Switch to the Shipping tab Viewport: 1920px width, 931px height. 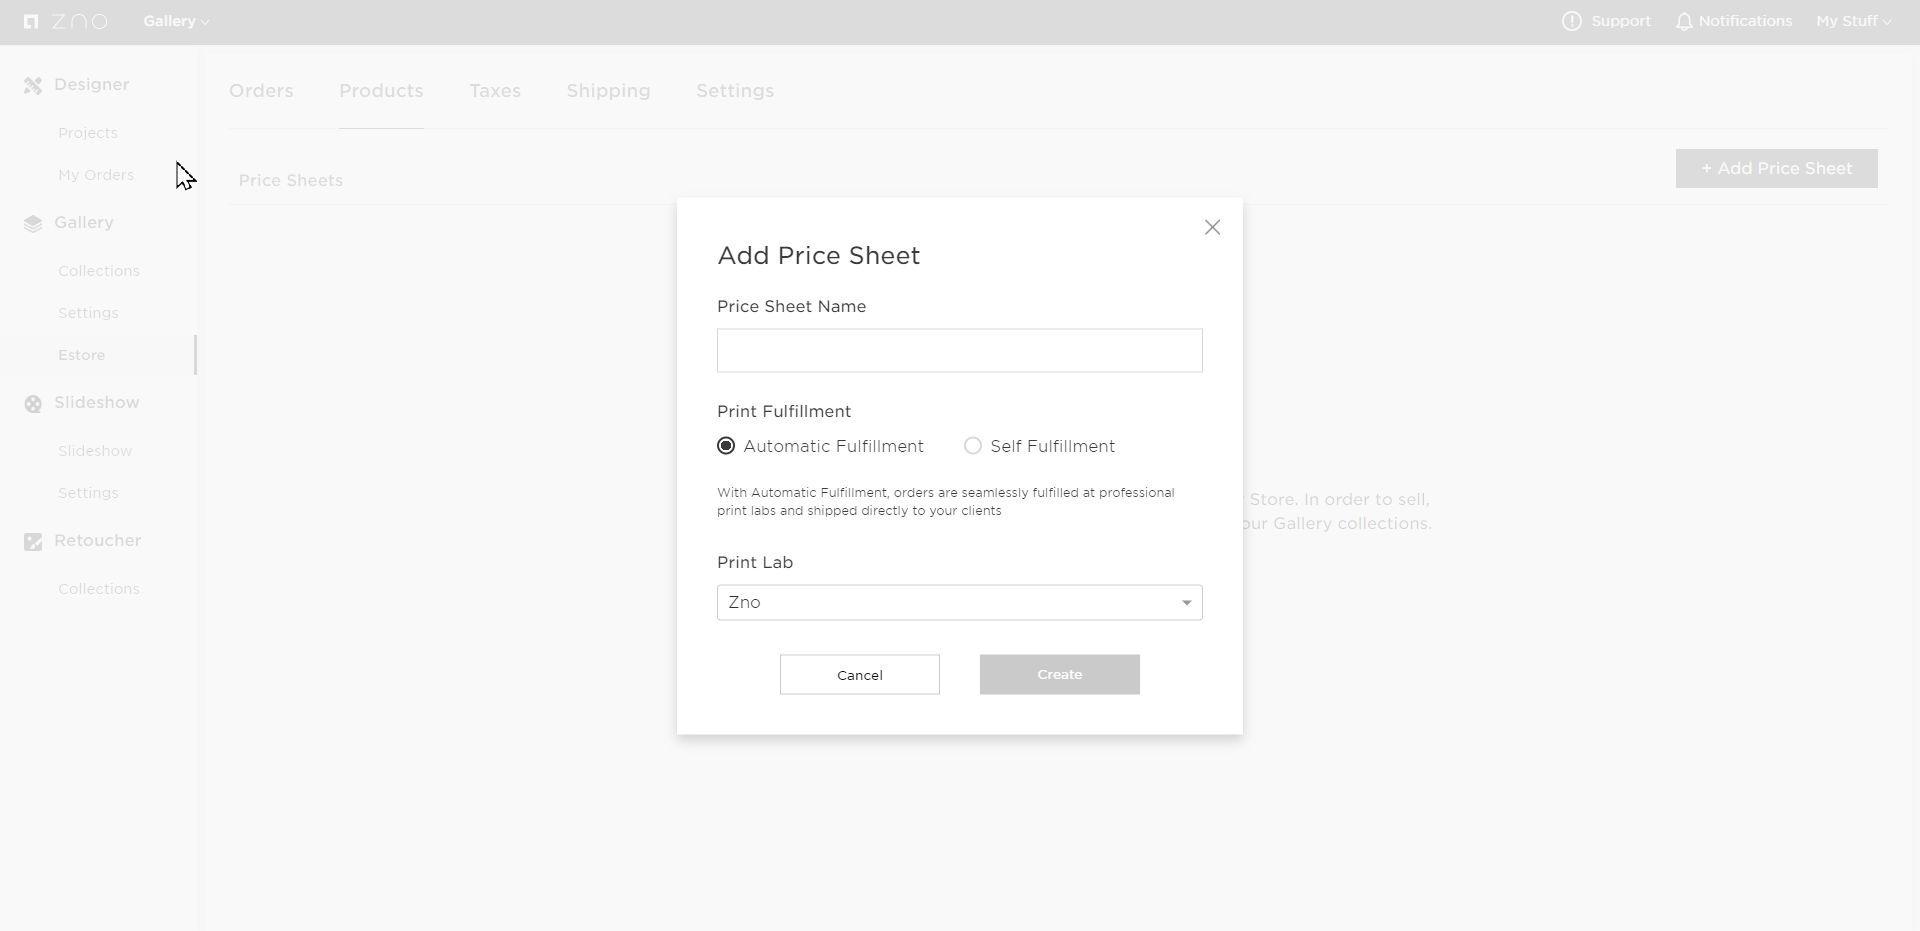pos(608,91)
